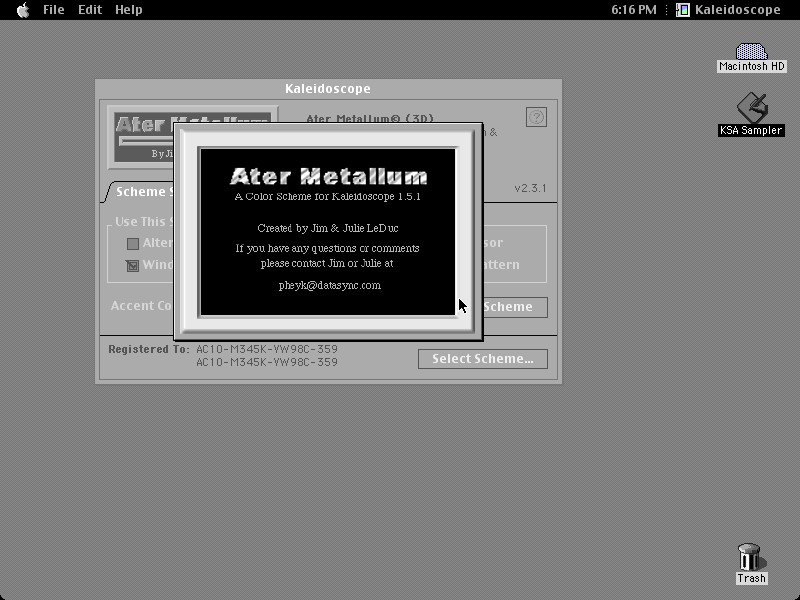The width and height of the screenshot is (800, 600).
Task: Toggle the unchecked Alter checkbox
Action: pos(133,244)
